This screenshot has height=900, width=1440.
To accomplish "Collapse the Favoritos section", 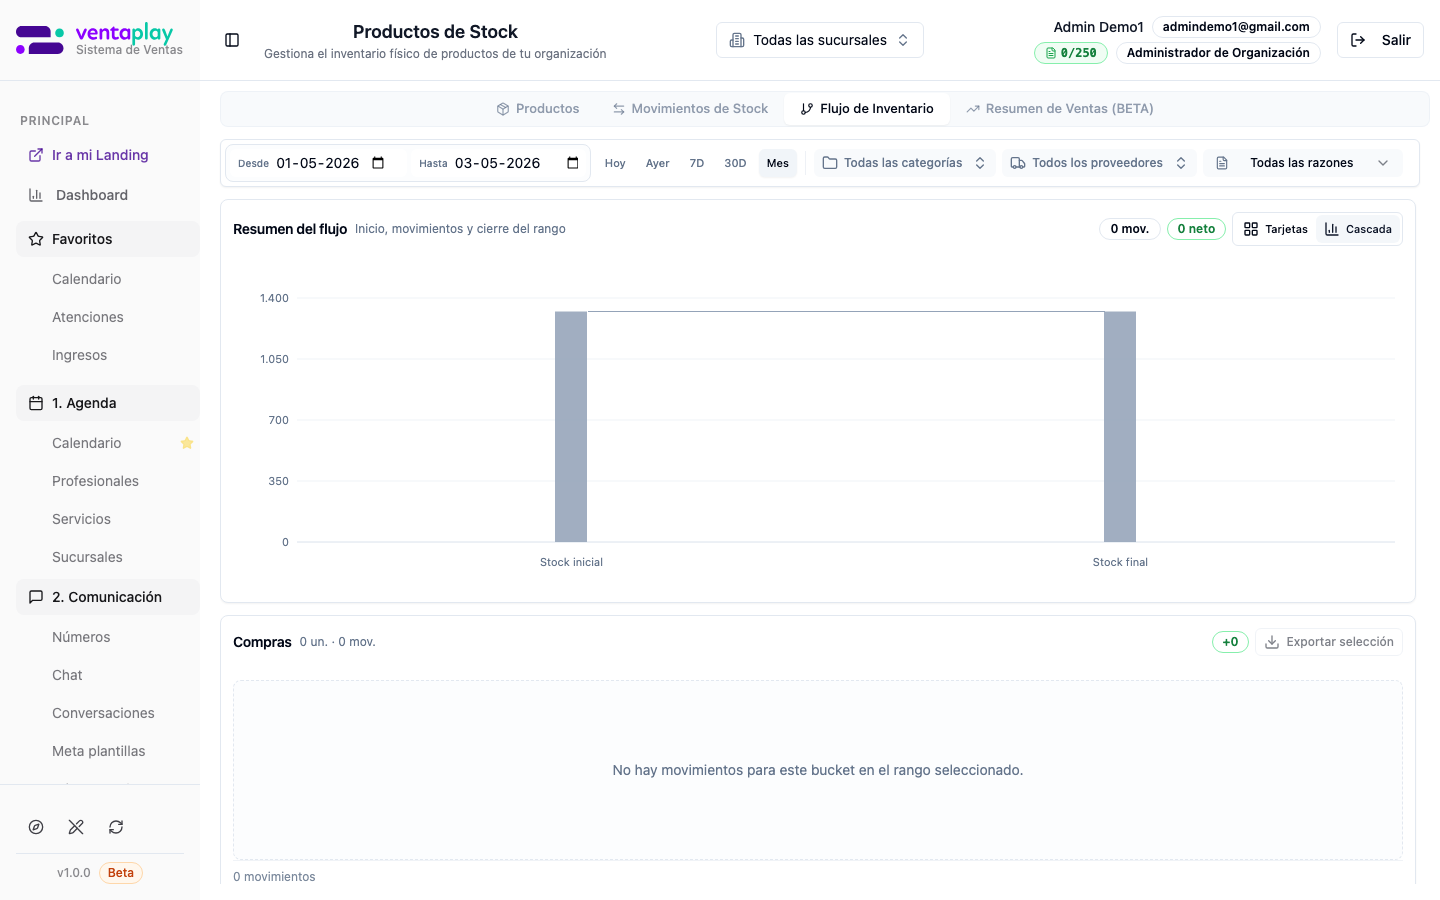I will coord(108,239).
